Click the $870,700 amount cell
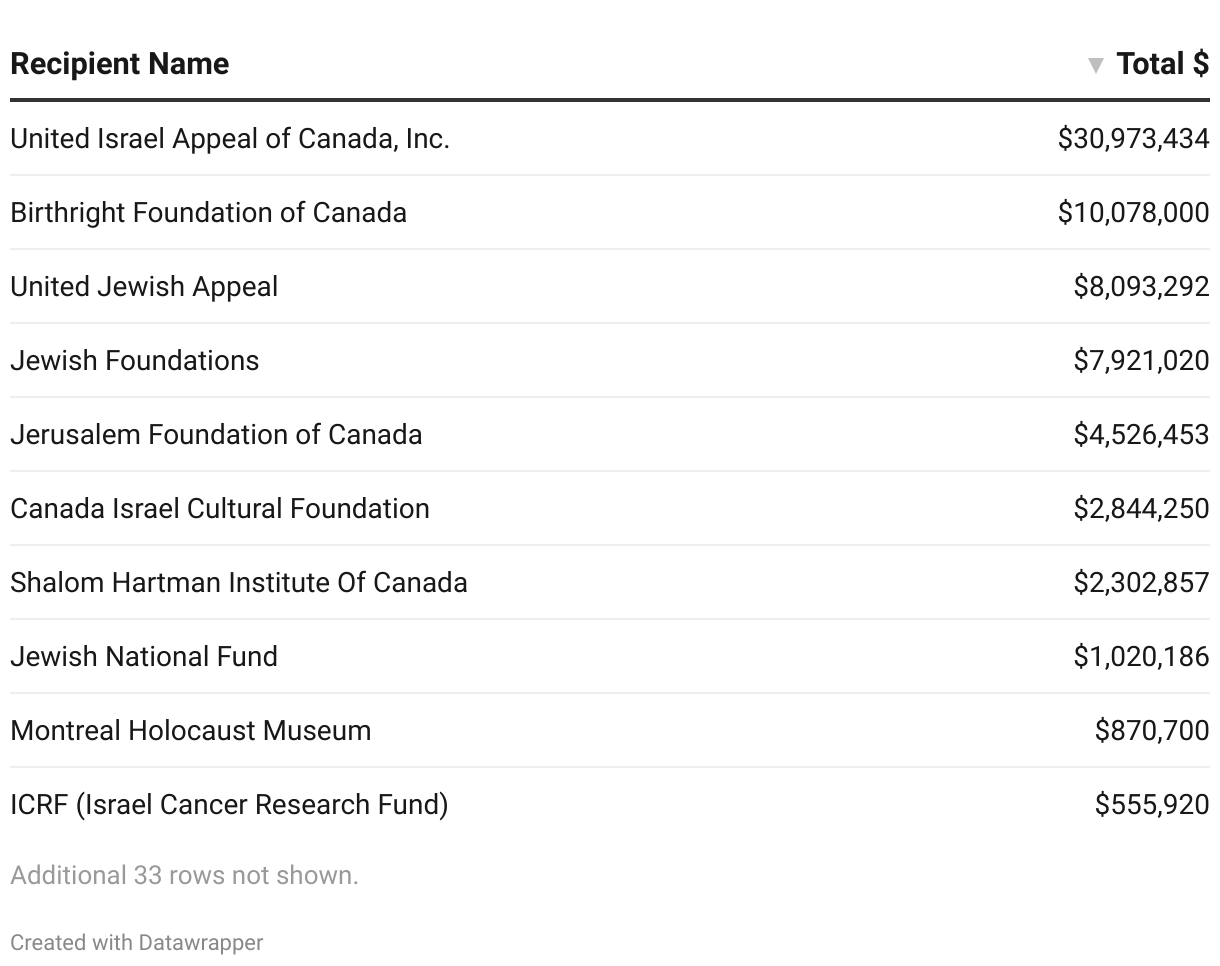Image resolution: width=1220 pixels, height=966 pixels. [x=1152, y=730]
